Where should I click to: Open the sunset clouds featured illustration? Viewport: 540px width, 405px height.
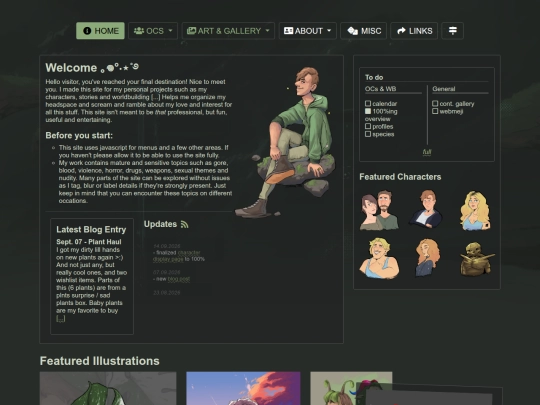point(243,388)
